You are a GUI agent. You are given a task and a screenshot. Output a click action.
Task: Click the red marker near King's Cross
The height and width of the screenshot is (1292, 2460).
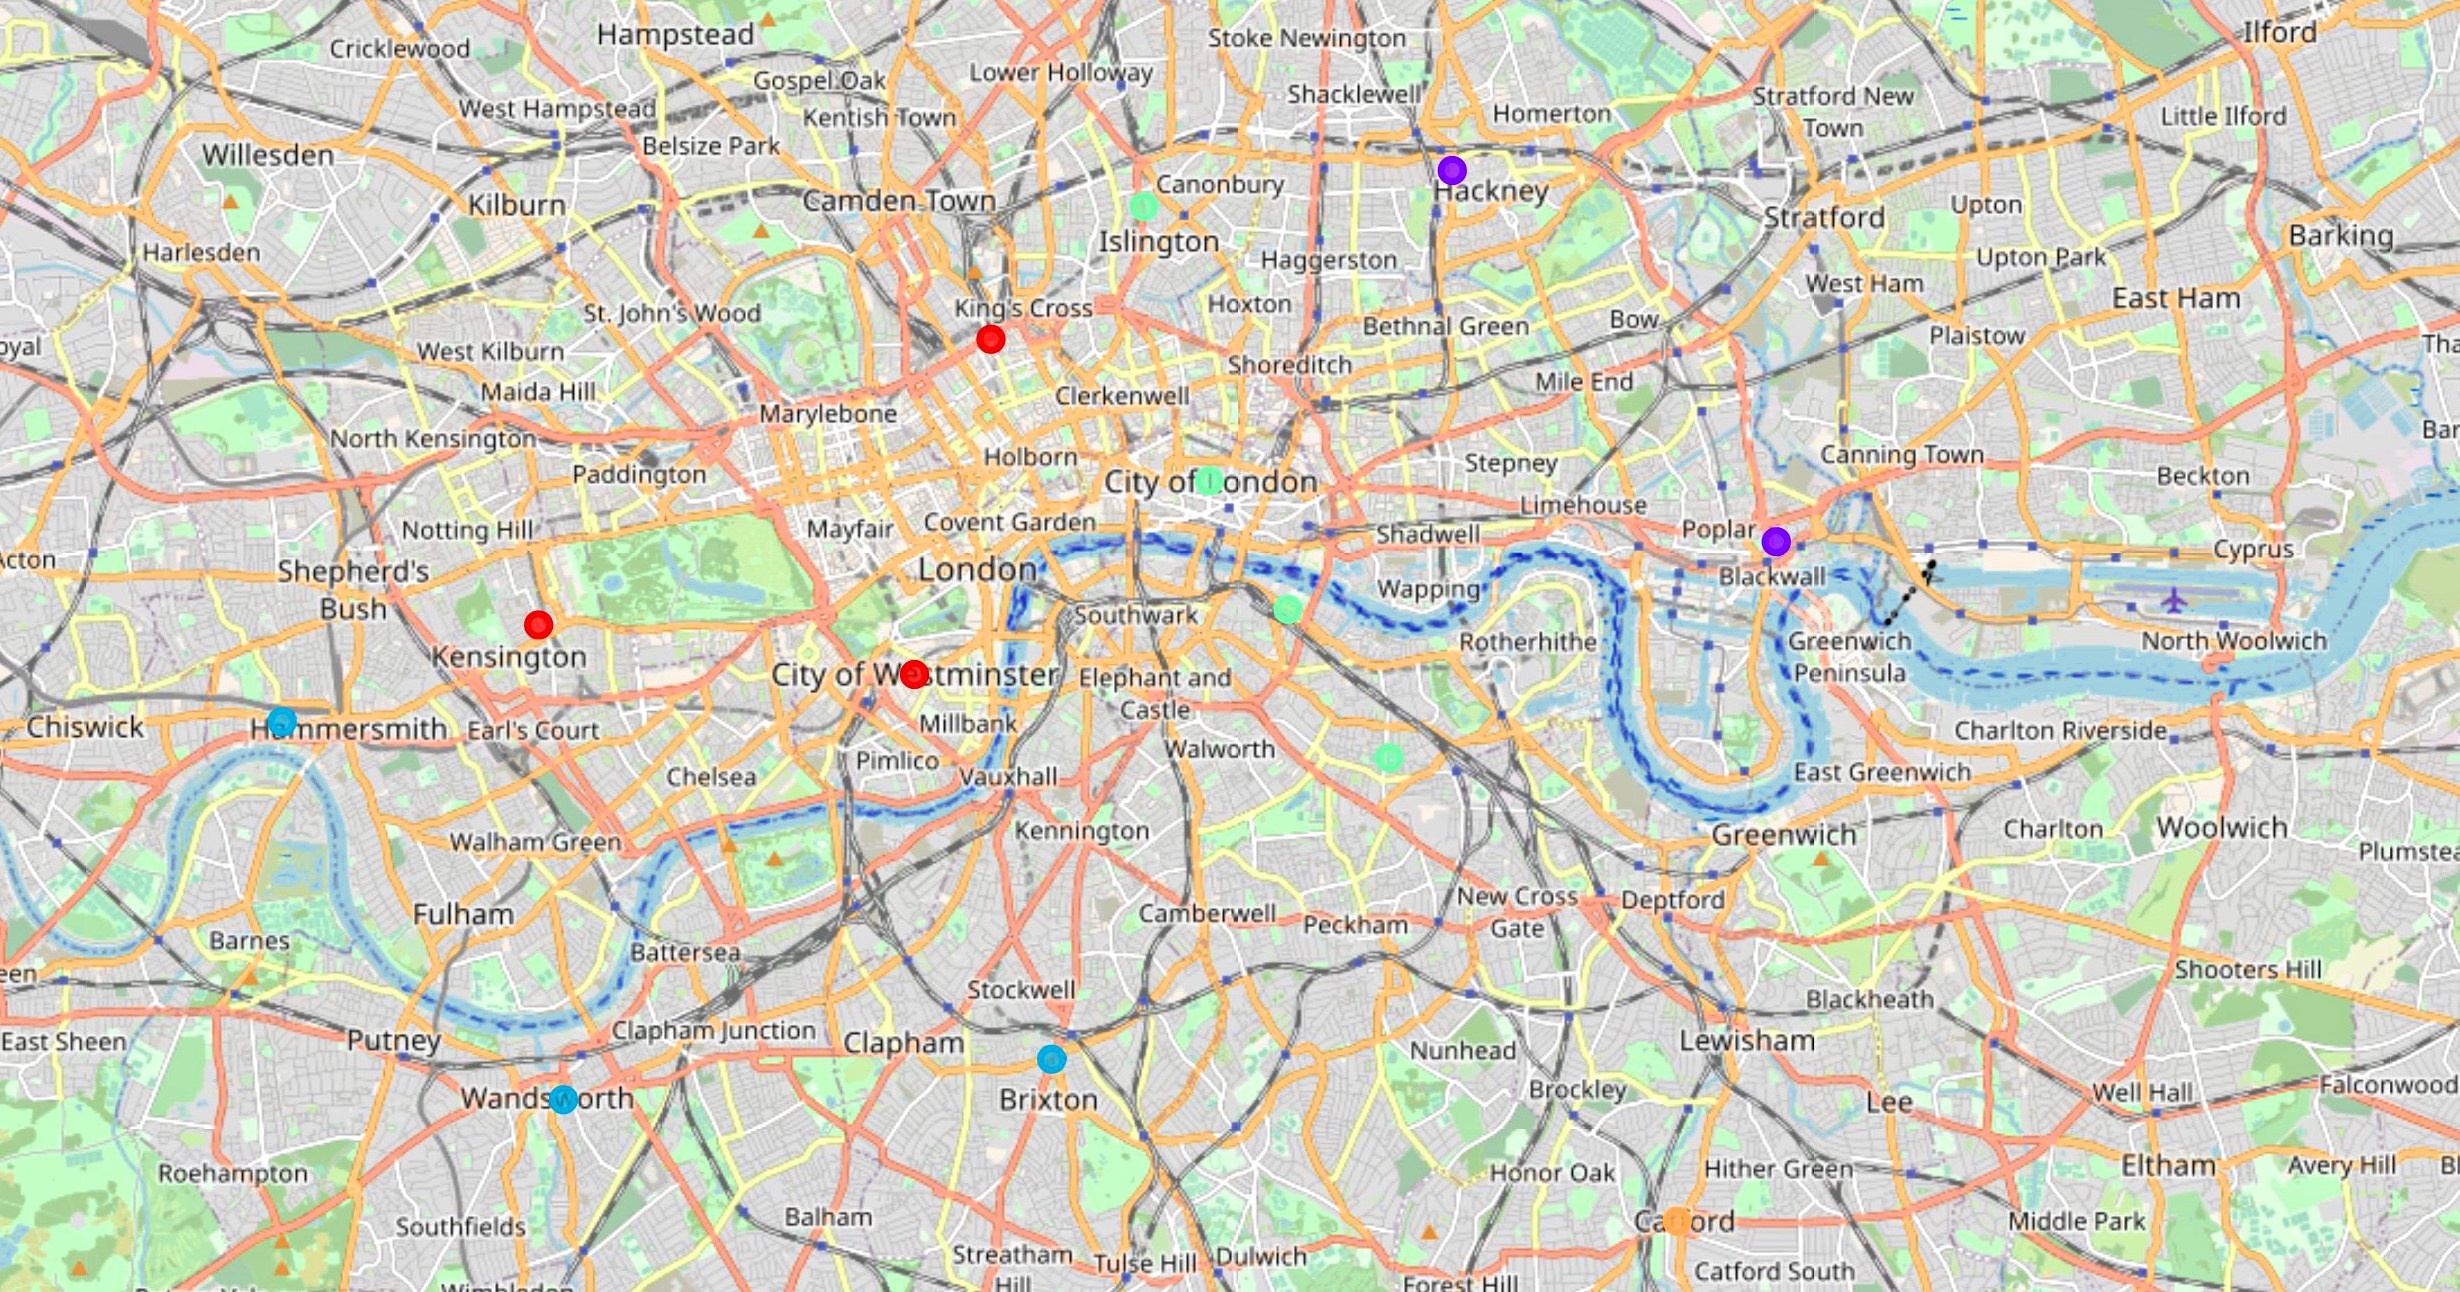[x=990, y=340]
